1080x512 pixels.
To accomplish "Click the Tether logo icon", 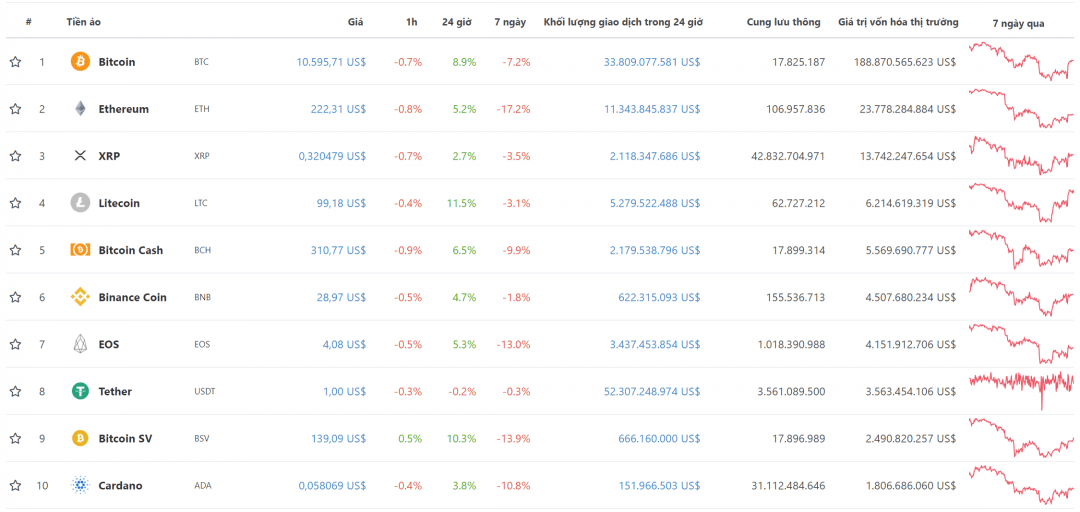I will [81, 391].
